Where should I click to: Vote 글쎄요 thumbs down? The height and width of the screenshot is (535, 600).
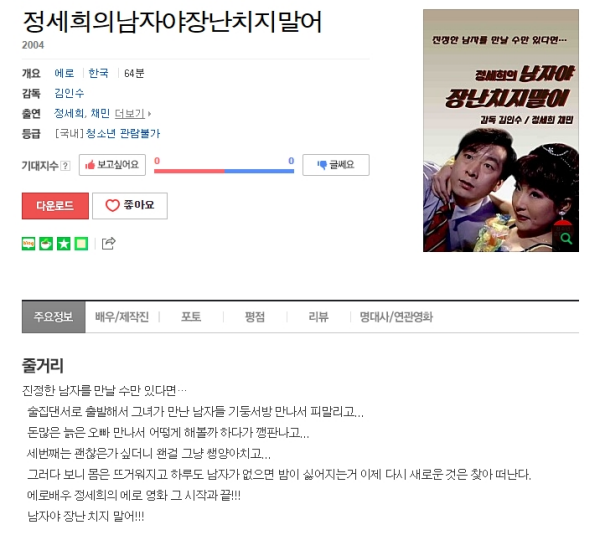336,165
